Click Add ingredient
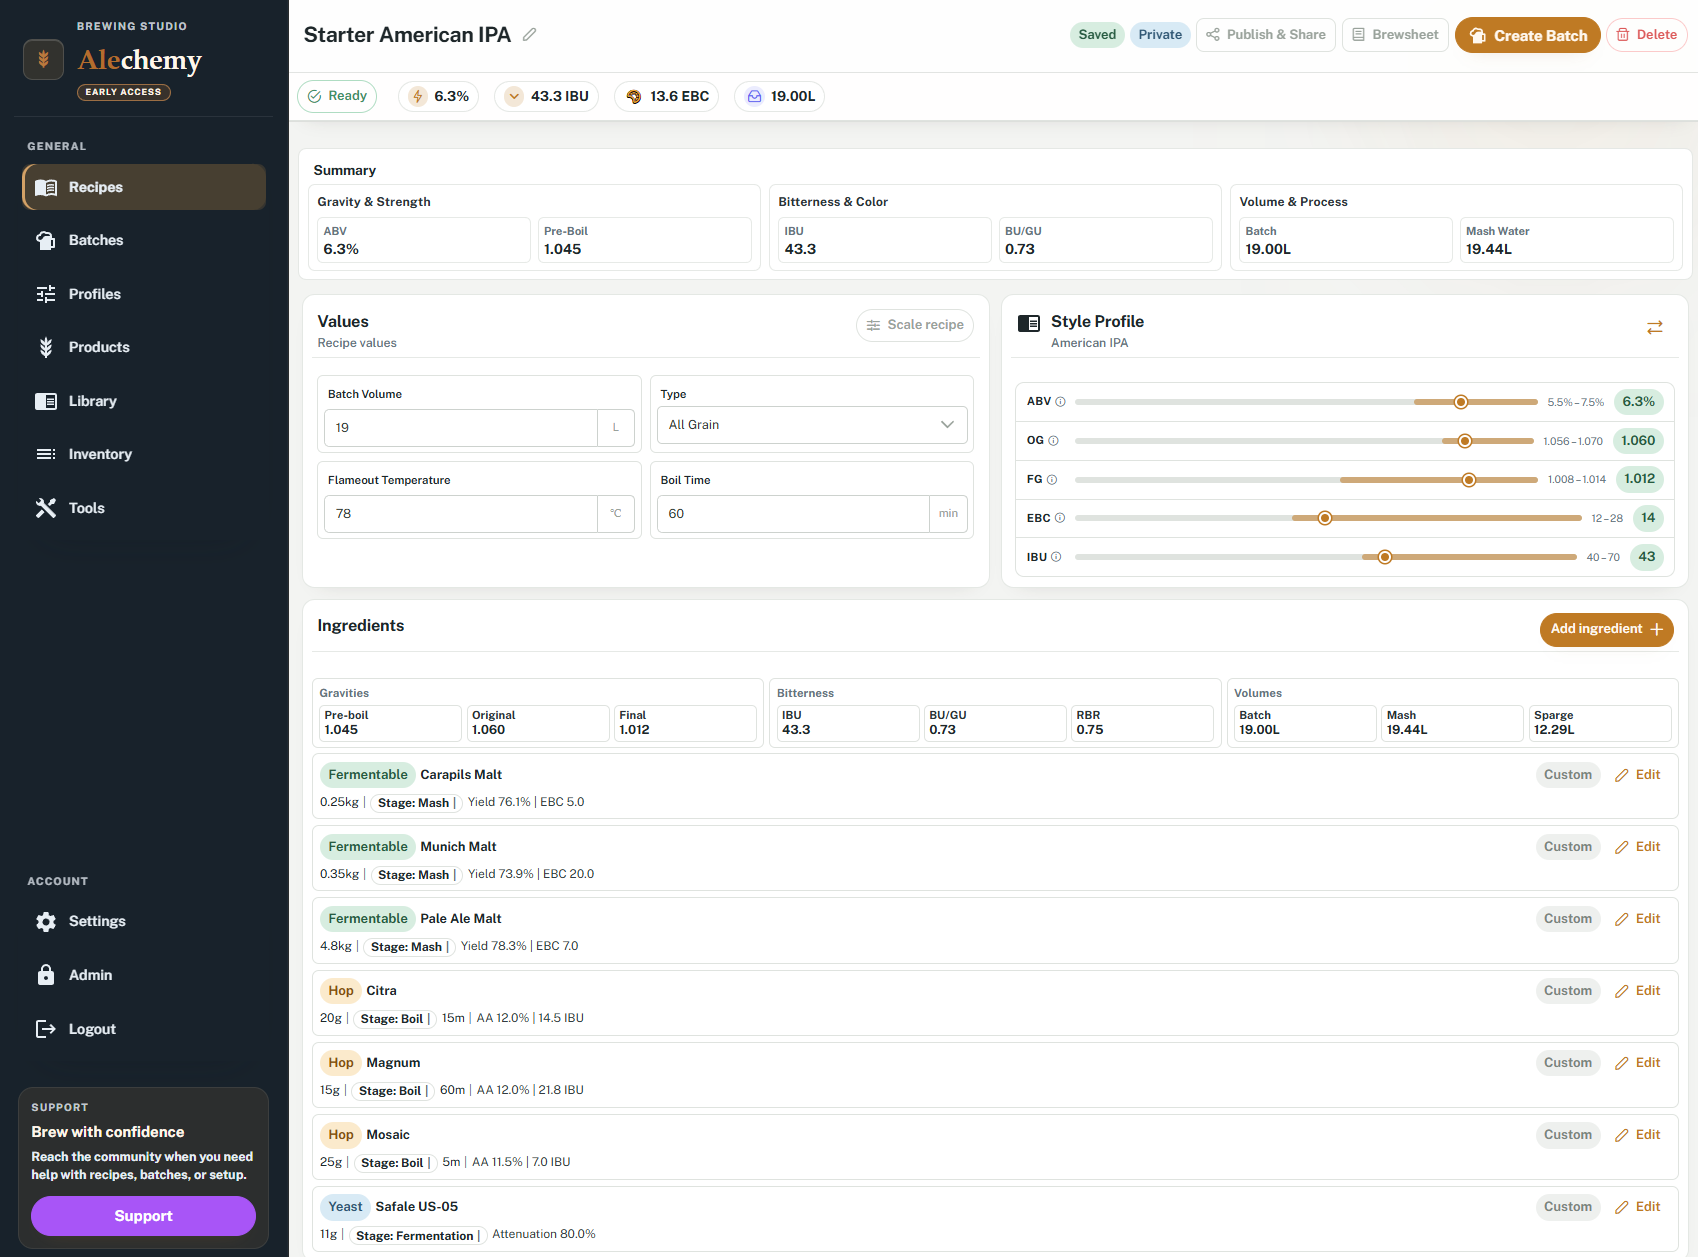Image resolution: width=1698 pixels, height=1257 pixels. (x=1605, y=629)
